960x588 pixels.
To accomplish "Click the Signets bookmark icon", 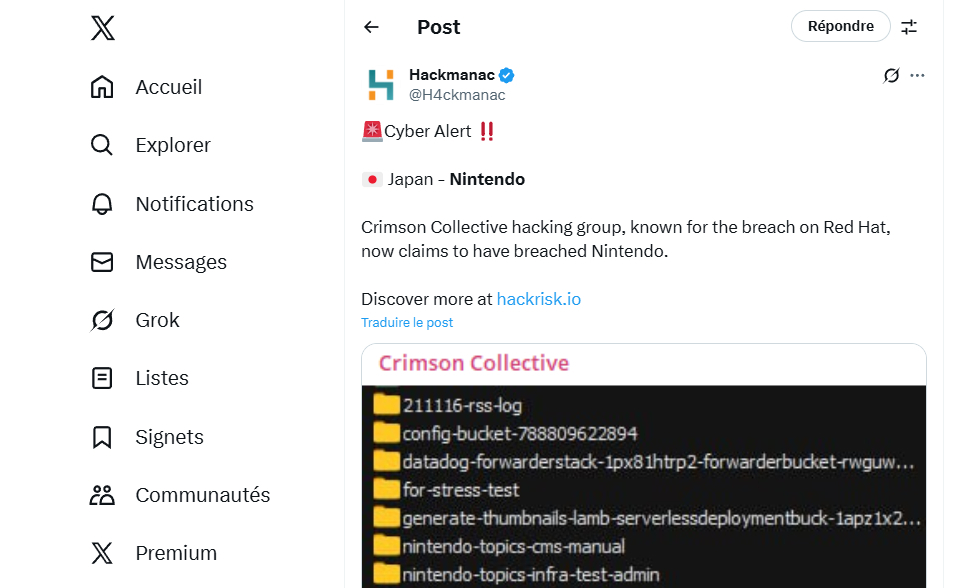I will pos(102,437).
